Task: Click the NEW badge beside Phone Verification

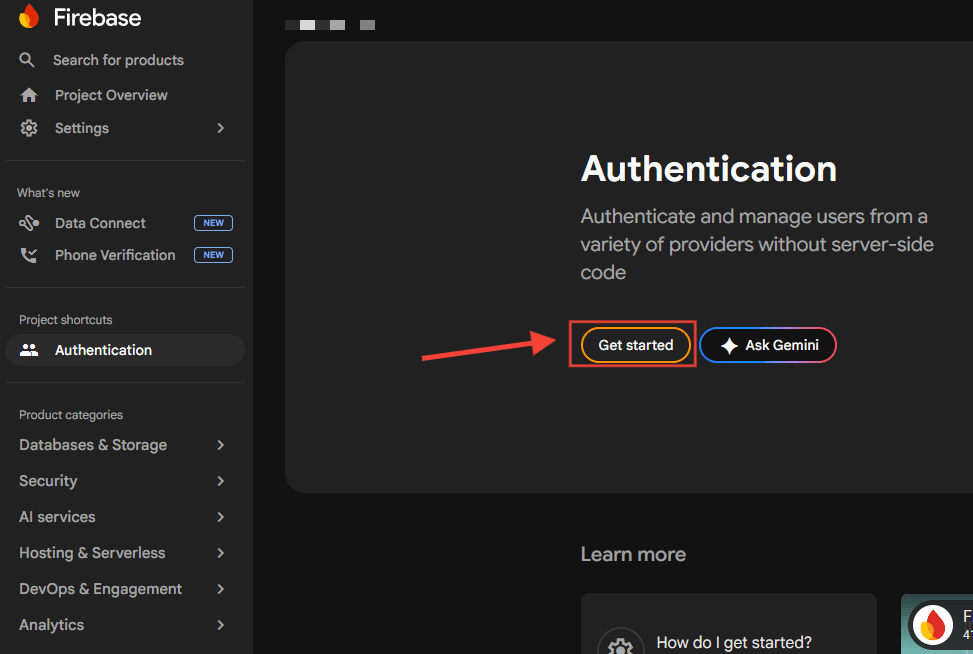Action: point(213,255)
